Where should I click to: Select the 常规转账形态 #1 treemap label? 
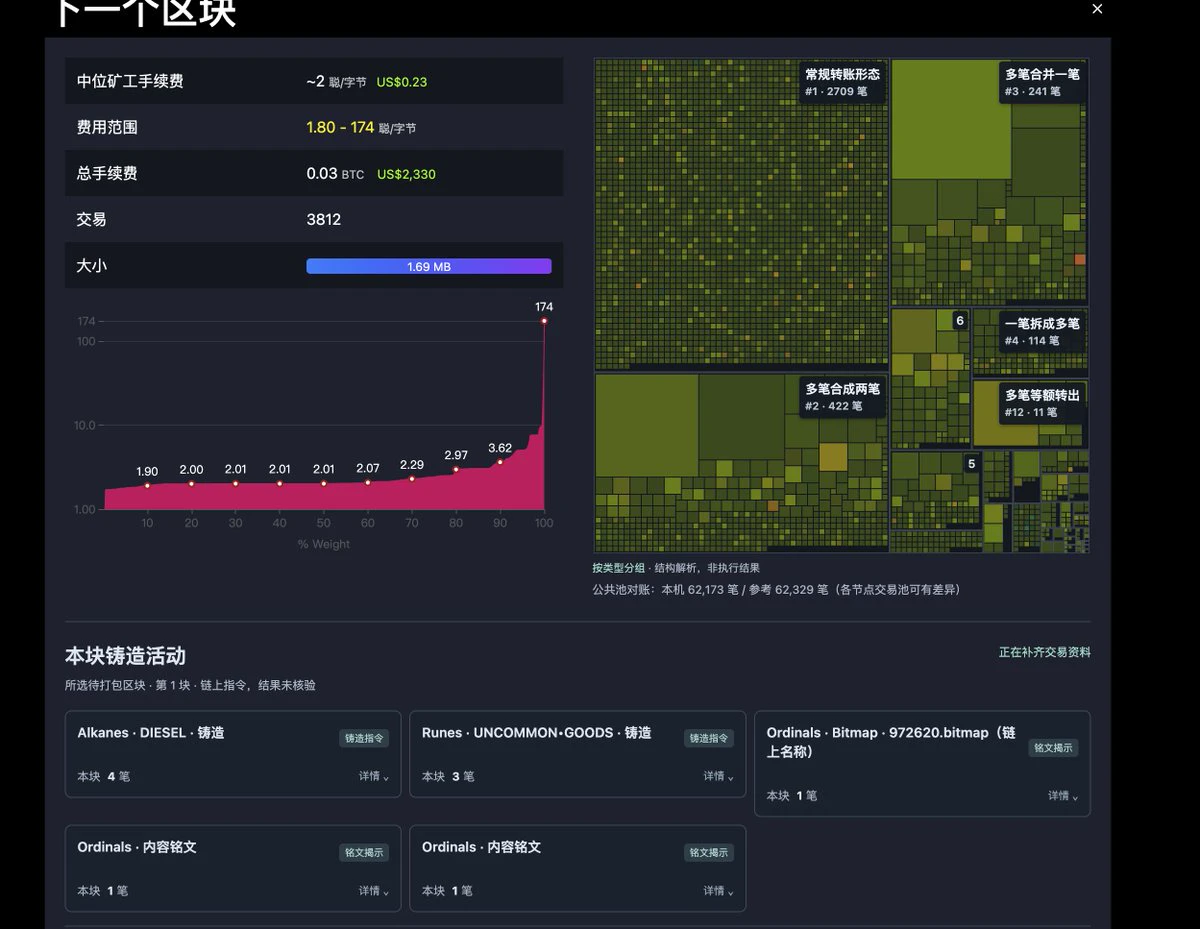(843, 82)
